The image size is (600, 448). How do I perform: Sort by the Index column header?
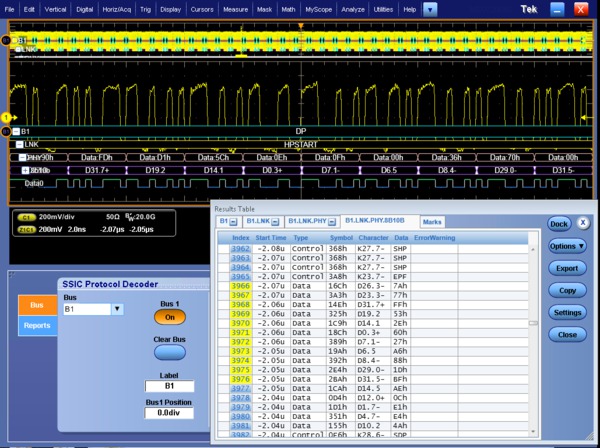point(240,238)
